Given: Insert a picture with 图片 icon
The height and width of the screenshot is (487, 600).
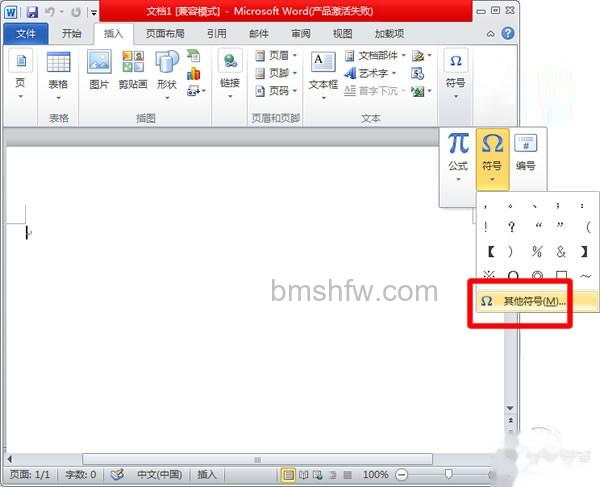Looking at the screenshot, I should (99, 70).
